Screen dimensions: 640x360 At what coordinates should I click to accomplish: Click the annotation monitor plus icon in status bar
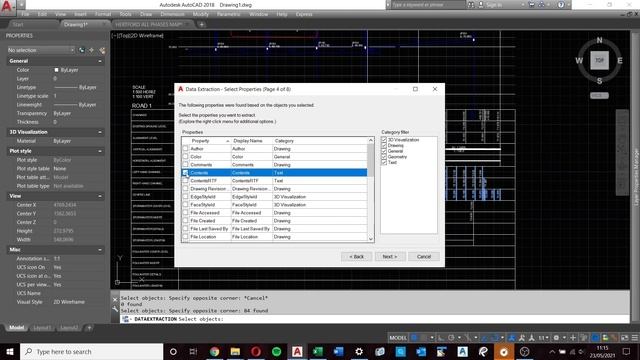point(573,338)
